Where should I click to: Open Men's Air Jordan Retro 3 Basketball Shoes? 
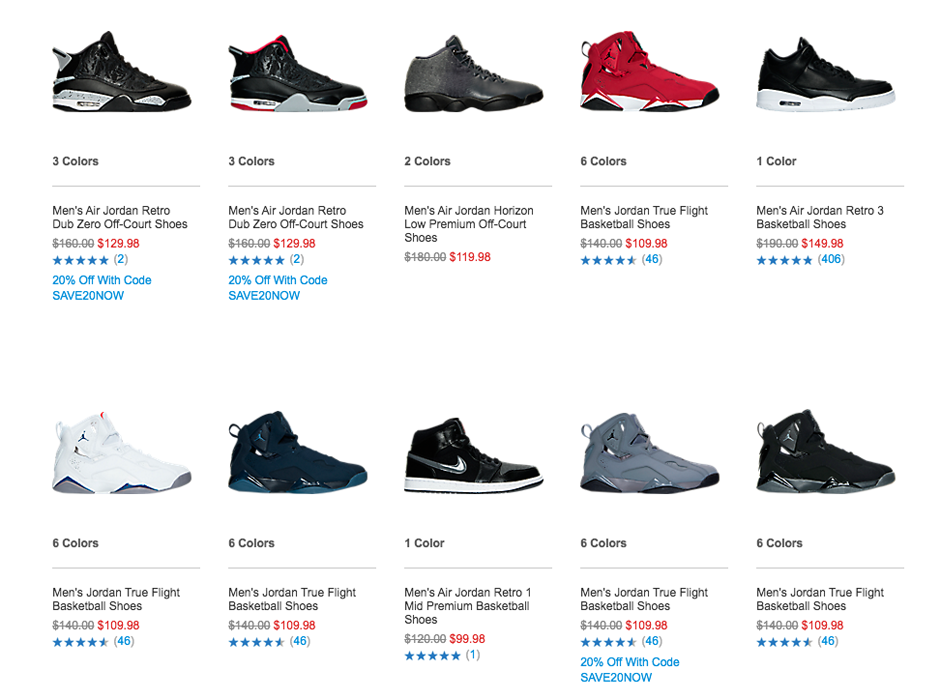coord(820,217)
